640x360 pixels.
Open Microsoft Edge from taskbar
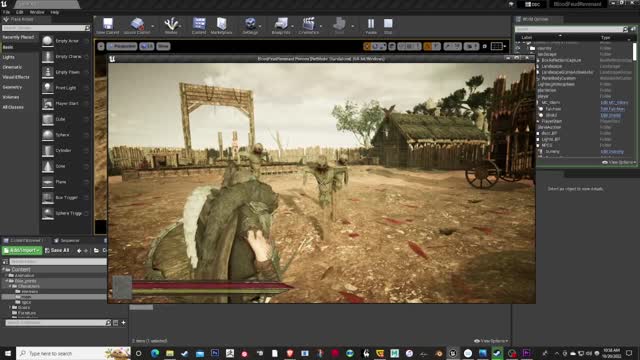[155, 353]
